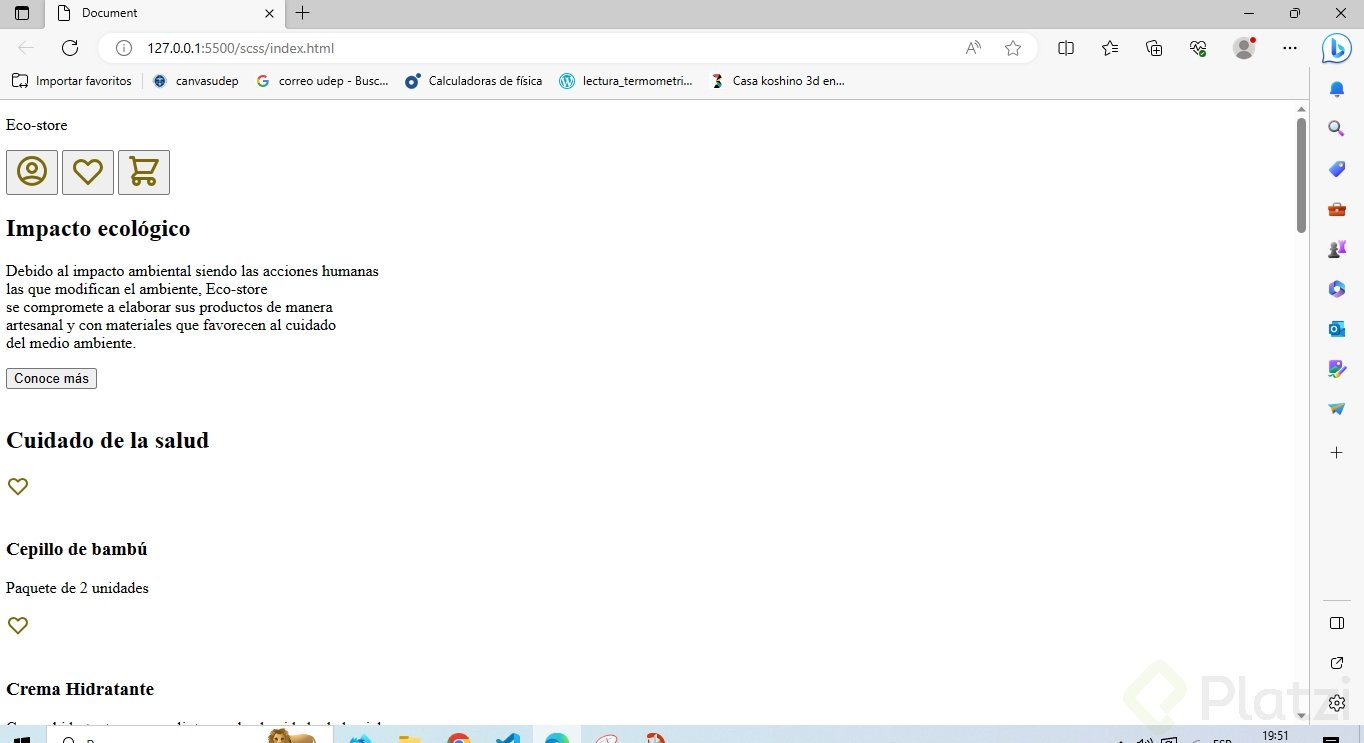Open the lectura_termometri bookmark
1364x743 pixels.
click(x=626, y=81)
